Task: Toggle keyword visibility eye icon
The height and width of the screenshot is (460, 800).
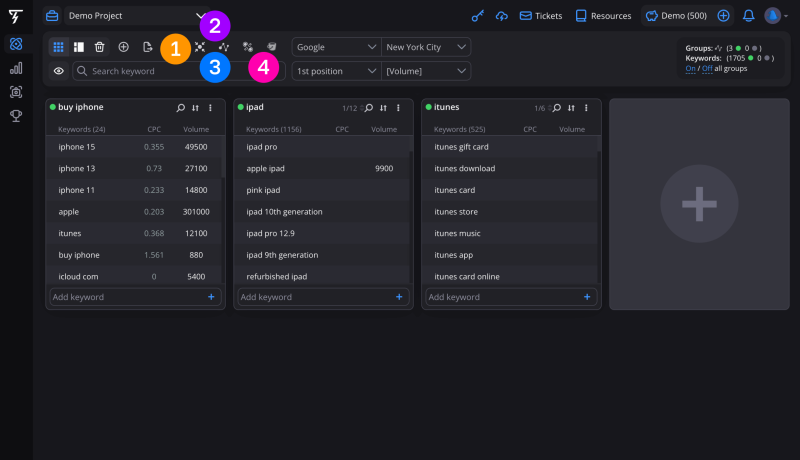Action: pos(58,71)
